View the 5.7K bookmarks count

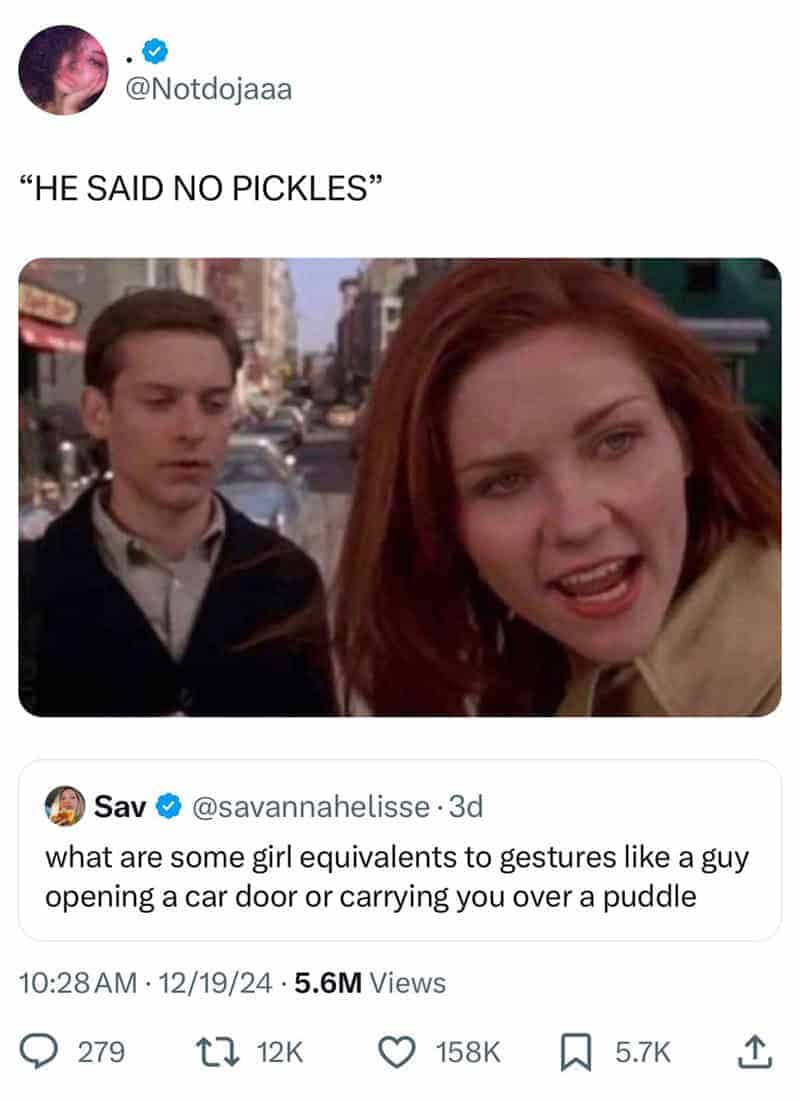click(643, 1053)
